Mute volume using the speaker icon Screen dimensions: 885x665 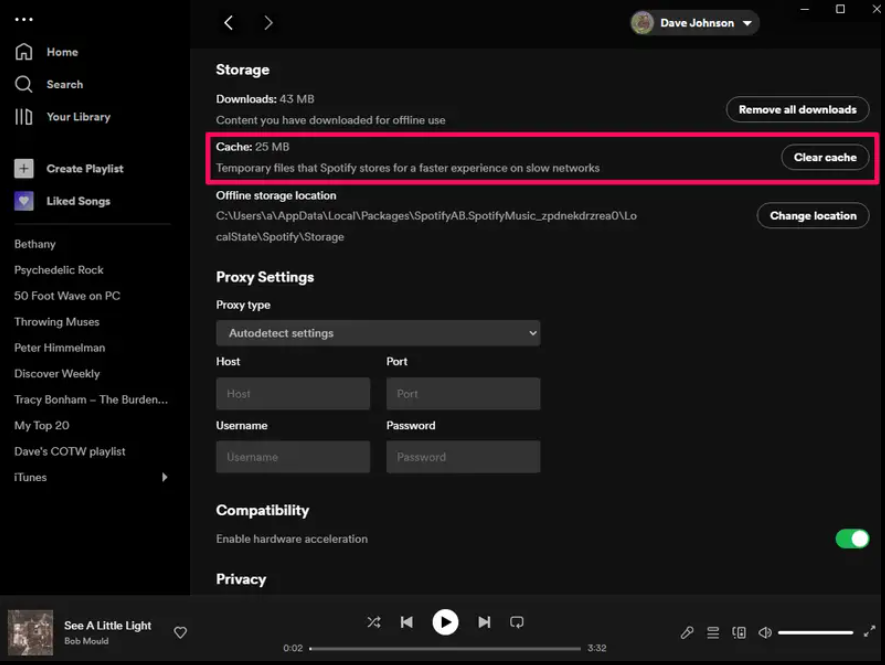pos(765,632)
